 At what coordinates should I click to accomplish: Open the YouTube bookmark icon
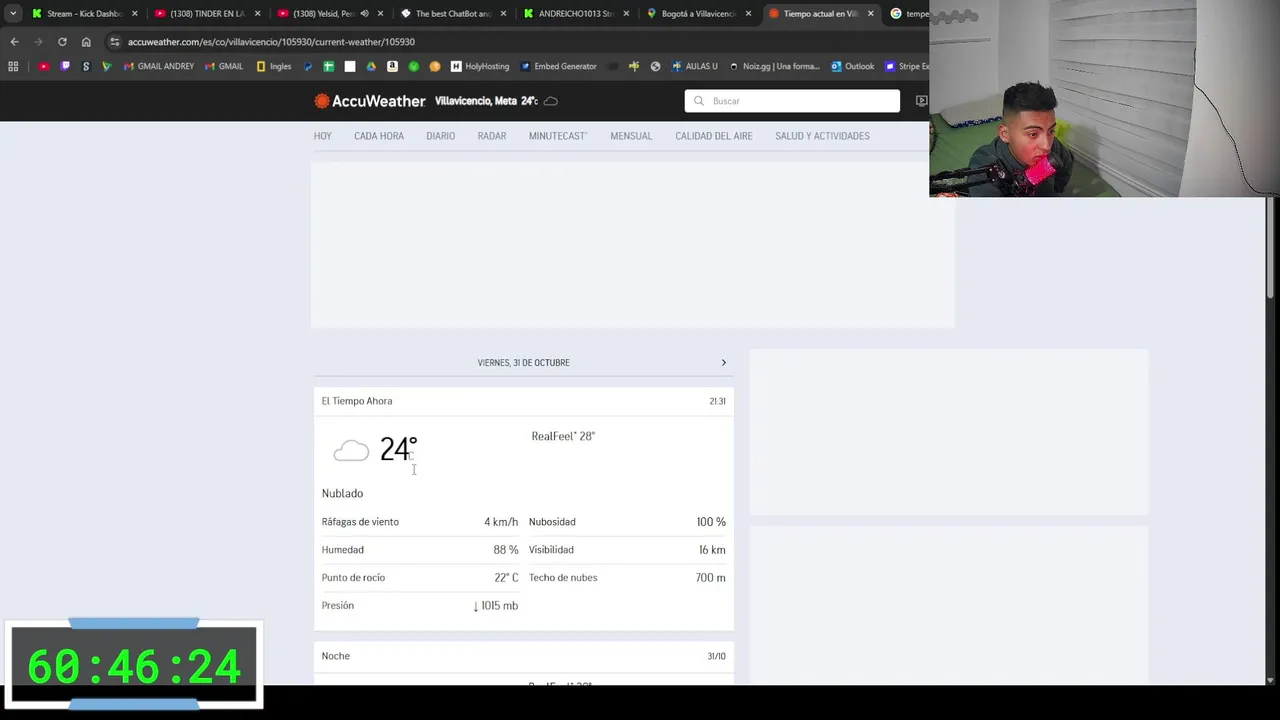[x=44, y=66]
